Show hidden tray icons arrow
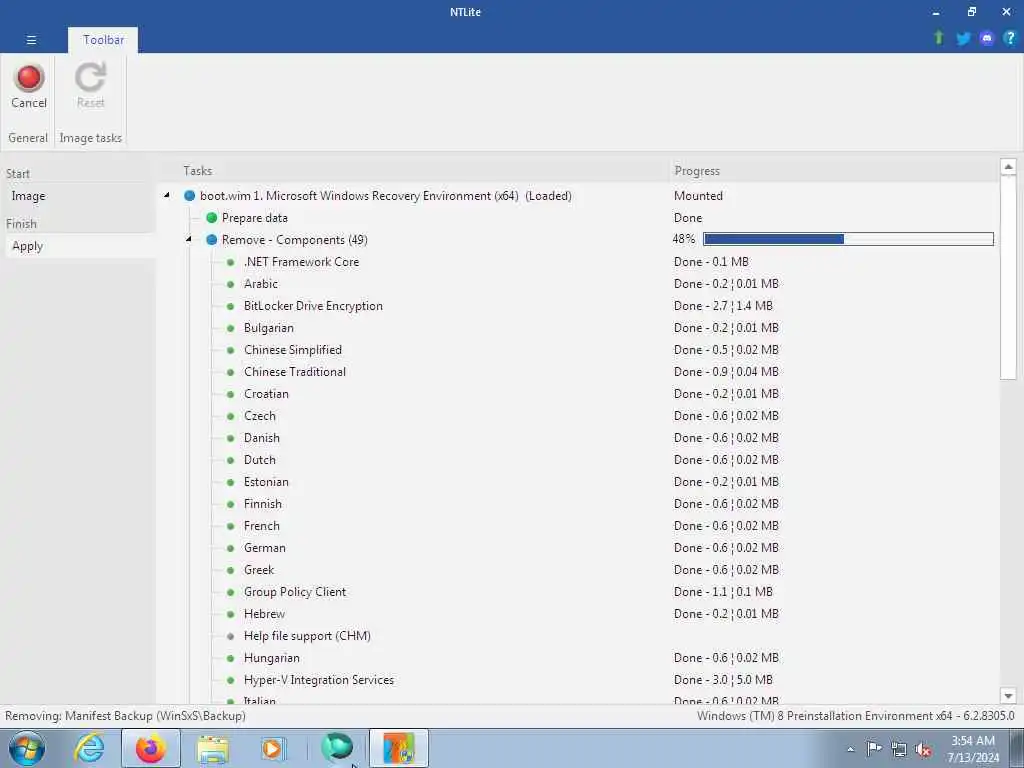Viewport: 1024px width, 768px height. coord(850,749)
